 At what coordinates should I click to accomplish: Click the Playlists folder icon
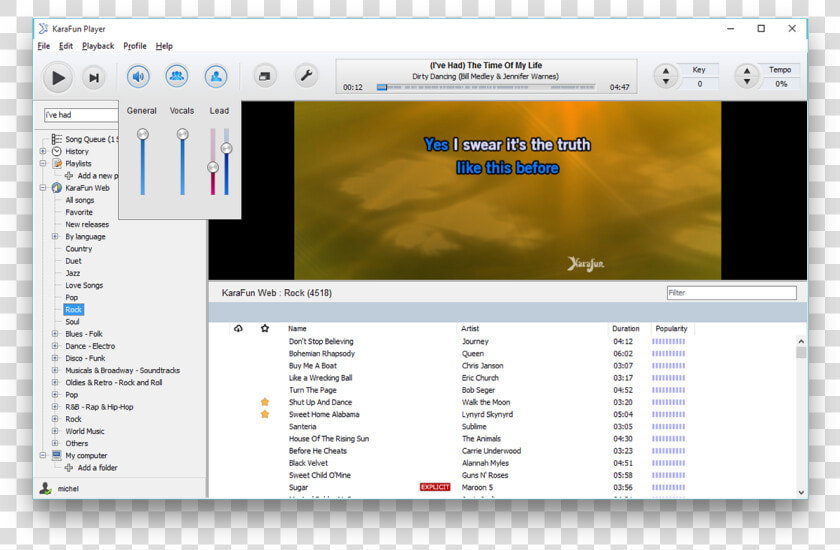coord(57,163)
